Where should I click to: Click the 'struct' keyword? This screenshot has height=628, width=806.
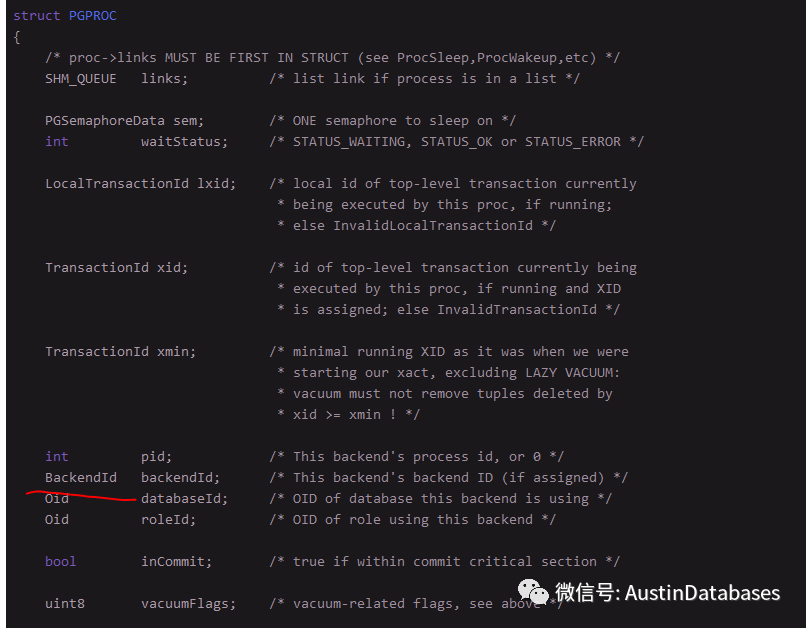click(36, 16)
